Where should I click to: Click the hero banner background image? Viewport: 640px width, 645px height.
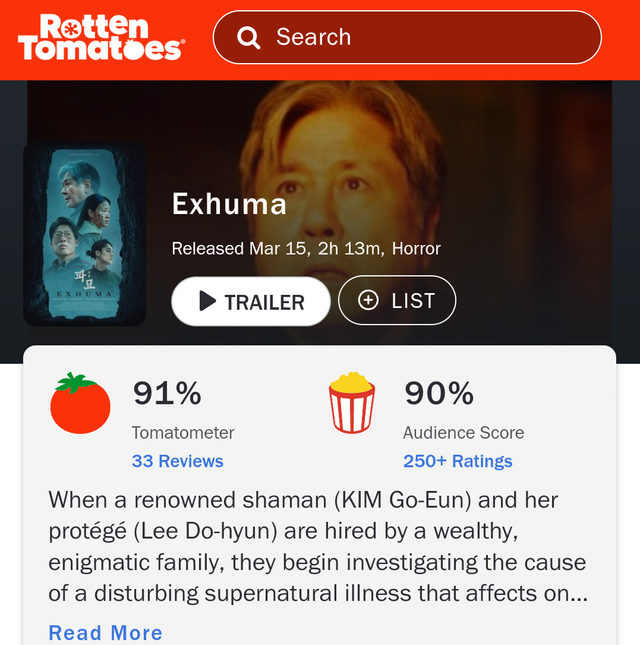[x=514, y=165]
